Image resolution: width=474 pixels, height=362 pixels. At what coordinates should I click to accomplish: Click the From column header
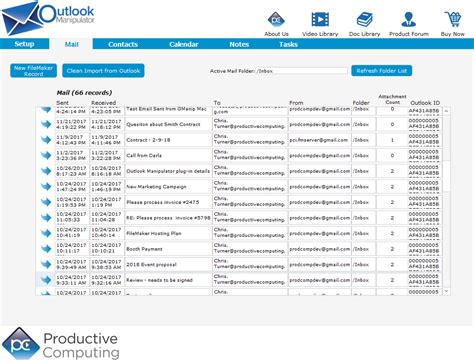point(296,103)
